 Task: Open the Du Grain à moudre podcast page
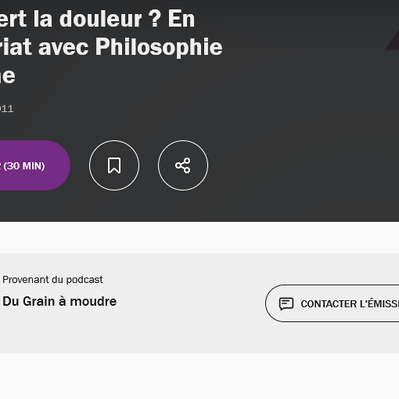click(x=59, y=301)
